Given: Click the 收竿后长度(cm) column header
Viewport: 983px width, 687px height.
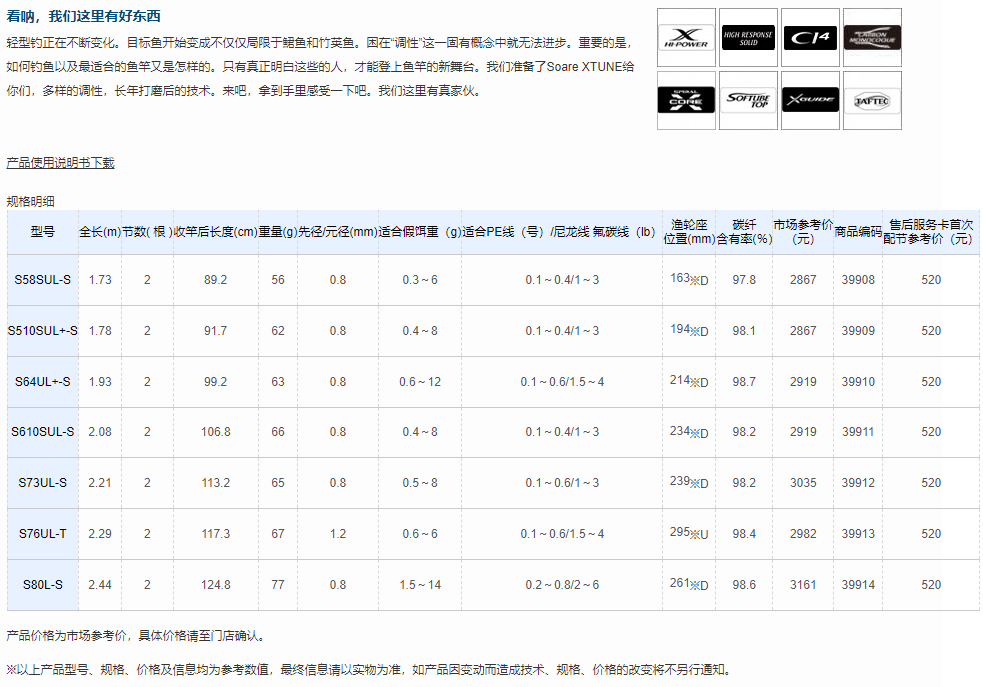Looking at the screenshot, I should pyautogui.click(x=216, y=232).
